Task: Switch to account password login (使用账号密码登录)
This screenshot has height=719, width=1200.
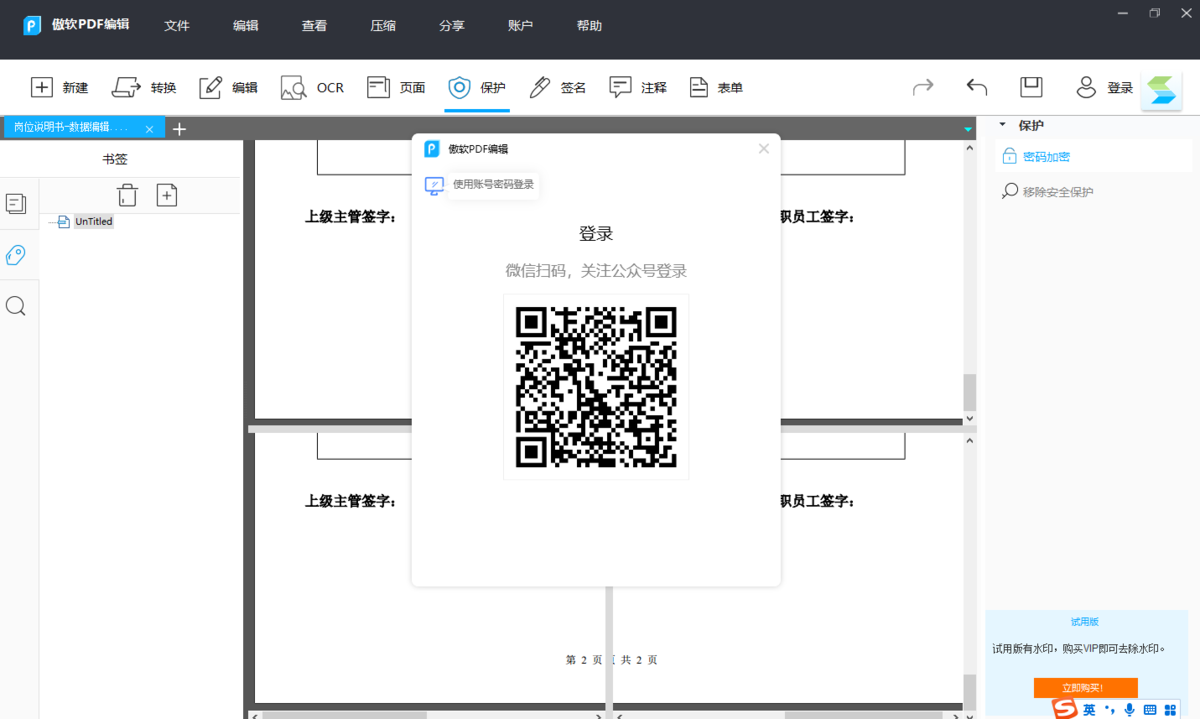Action: pyautogui.click(x=481, y=185)
